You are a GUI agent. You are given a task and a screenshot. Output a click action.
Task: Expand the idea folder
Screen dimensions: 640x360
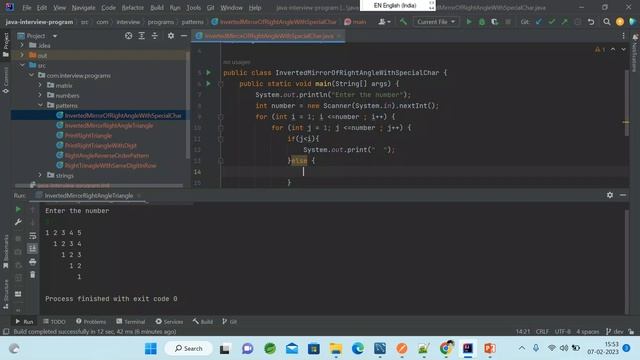(22, 45)
